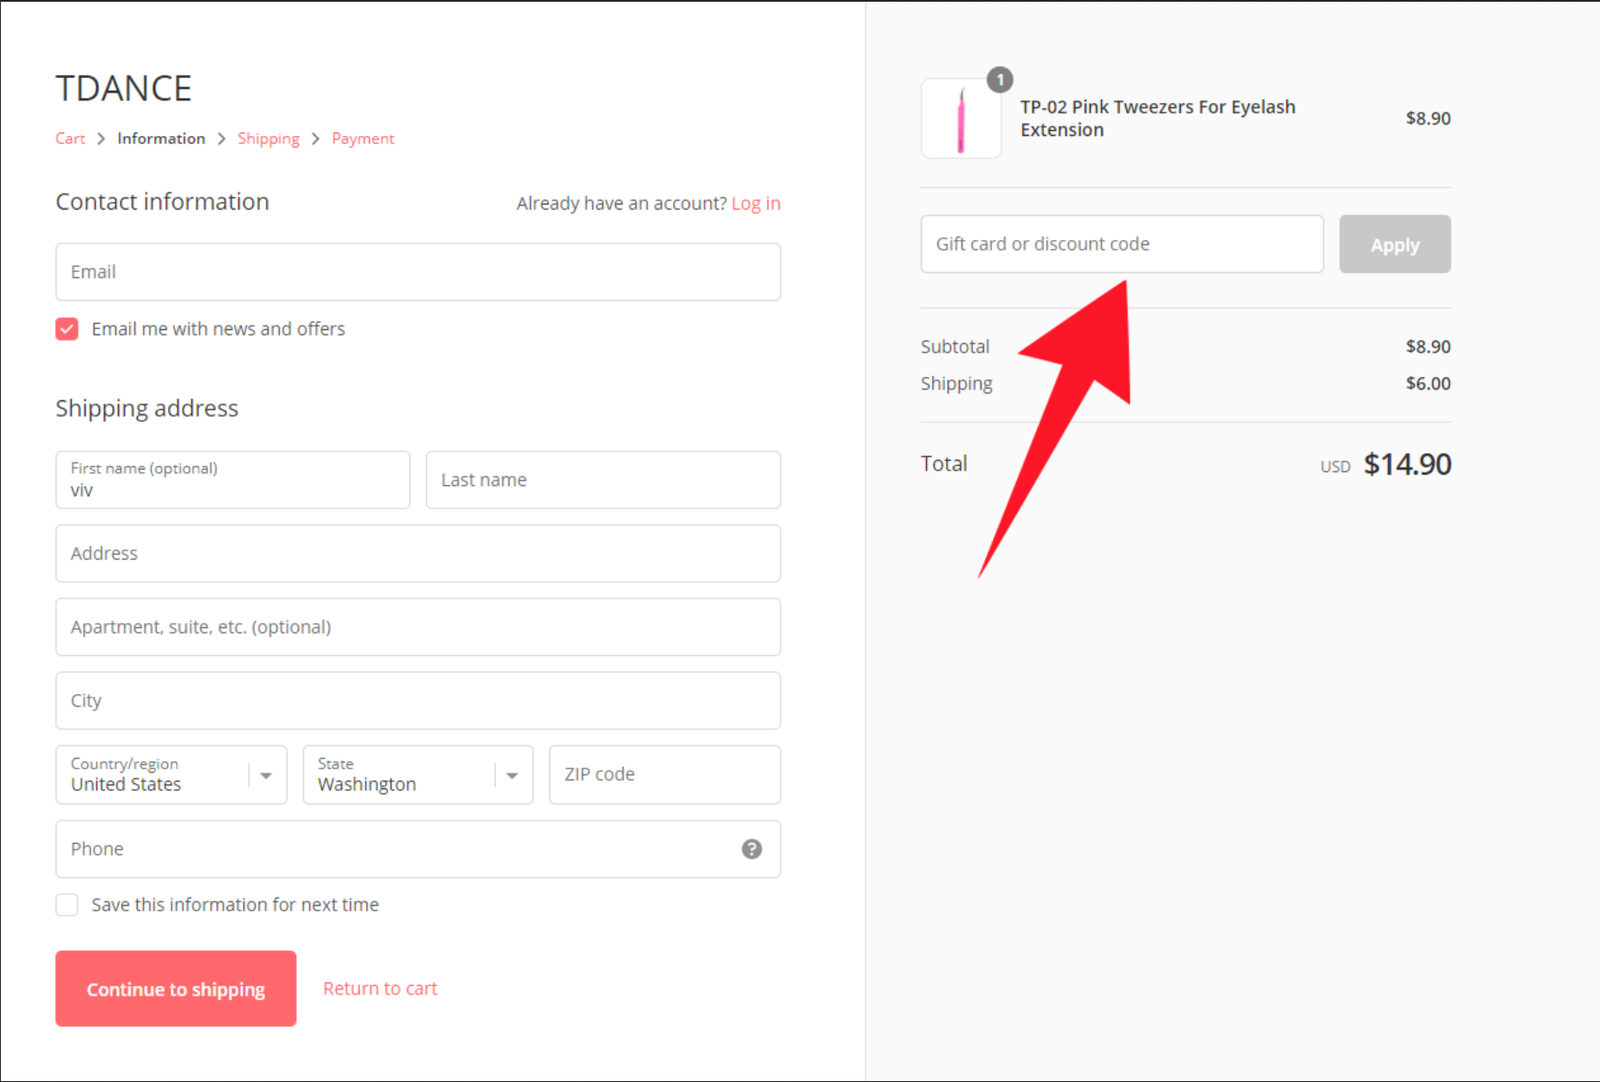Click the item quantity badge on product

tap(999, 80)
